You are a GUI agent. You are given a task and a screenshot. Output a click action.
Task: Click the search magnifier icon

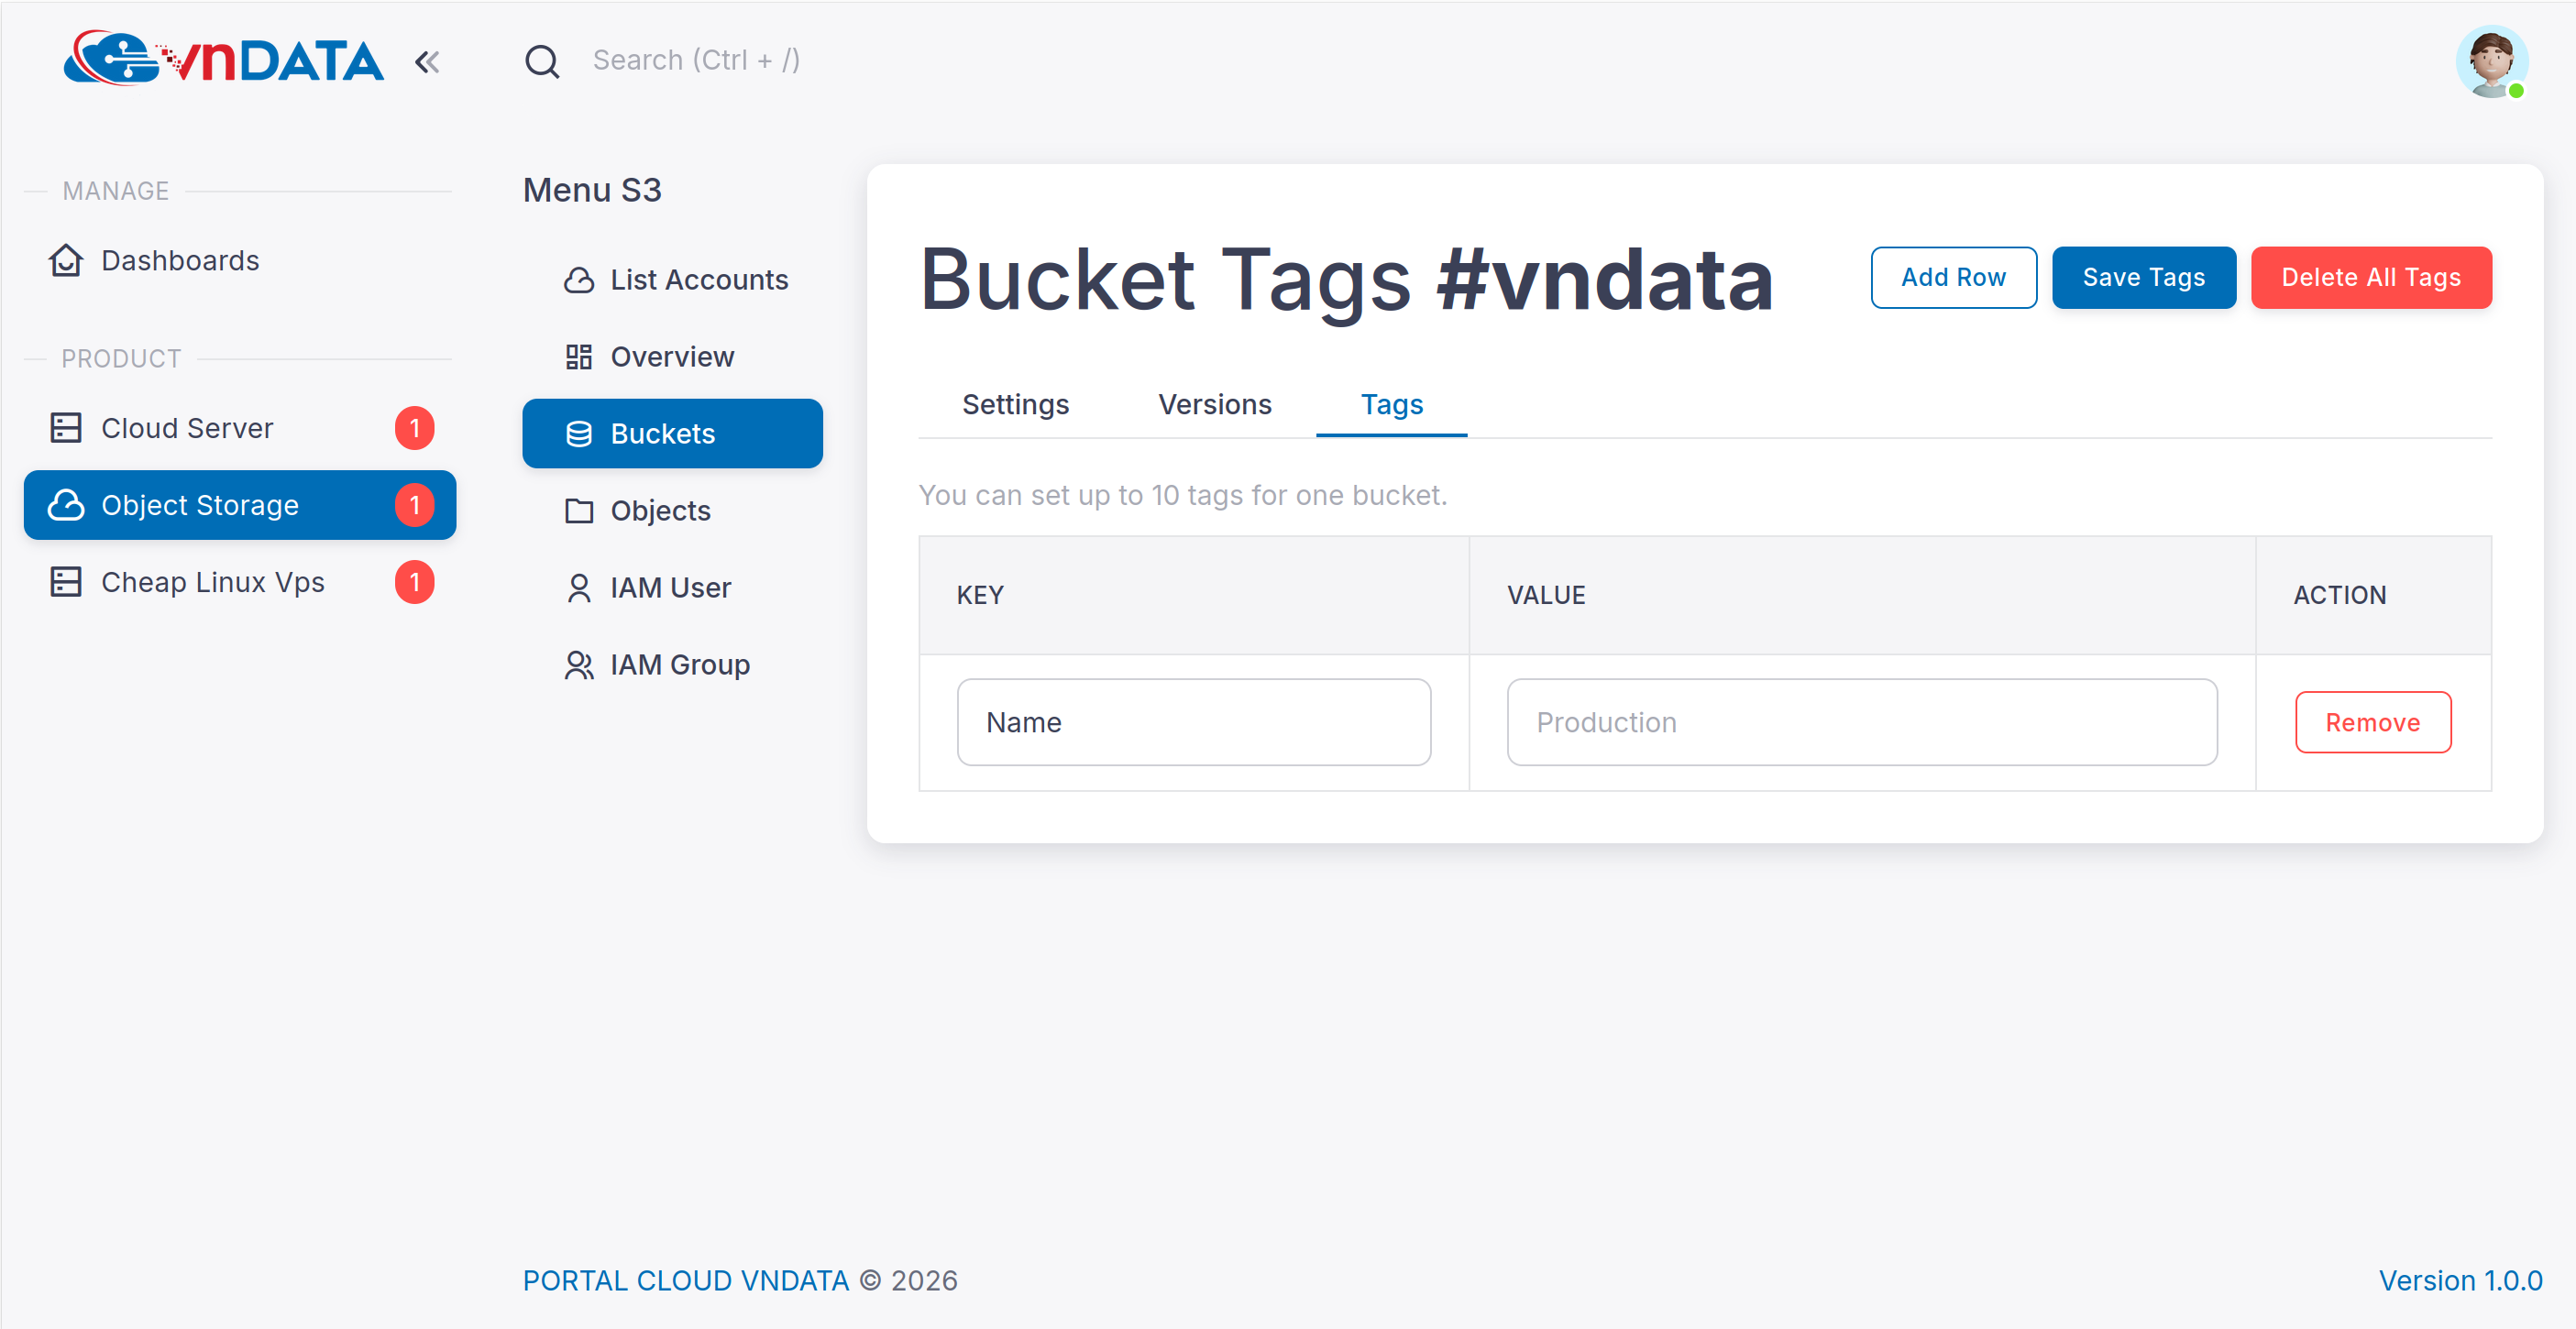(x=542, y=62)
